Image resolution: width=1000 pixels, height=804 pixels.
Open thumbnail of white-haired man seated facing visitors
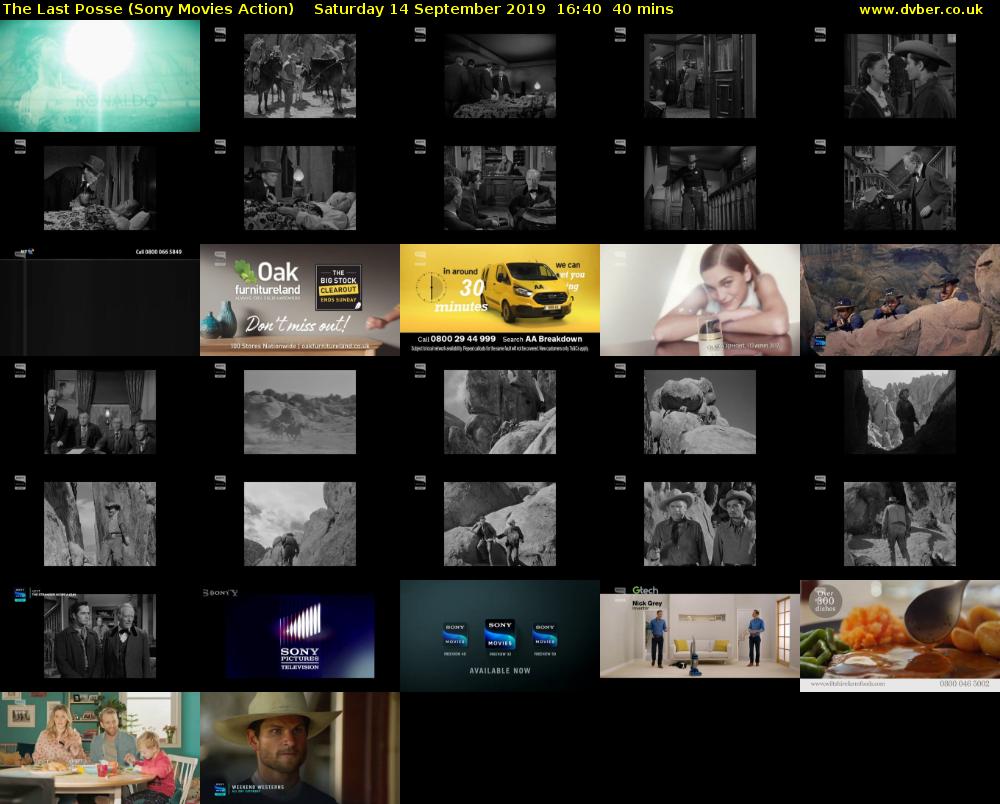[500, 188]
